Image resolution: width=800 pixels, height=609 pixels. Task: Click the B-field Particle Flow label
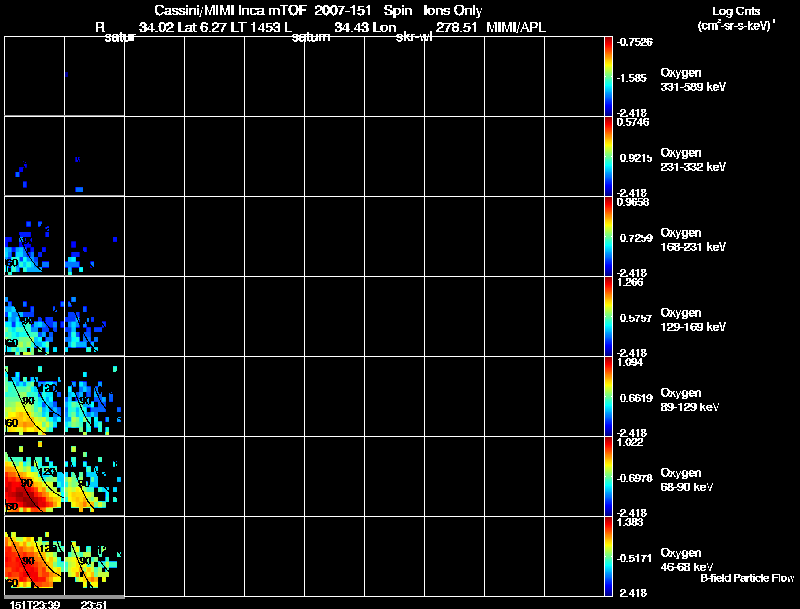click(x=747, y=578)
